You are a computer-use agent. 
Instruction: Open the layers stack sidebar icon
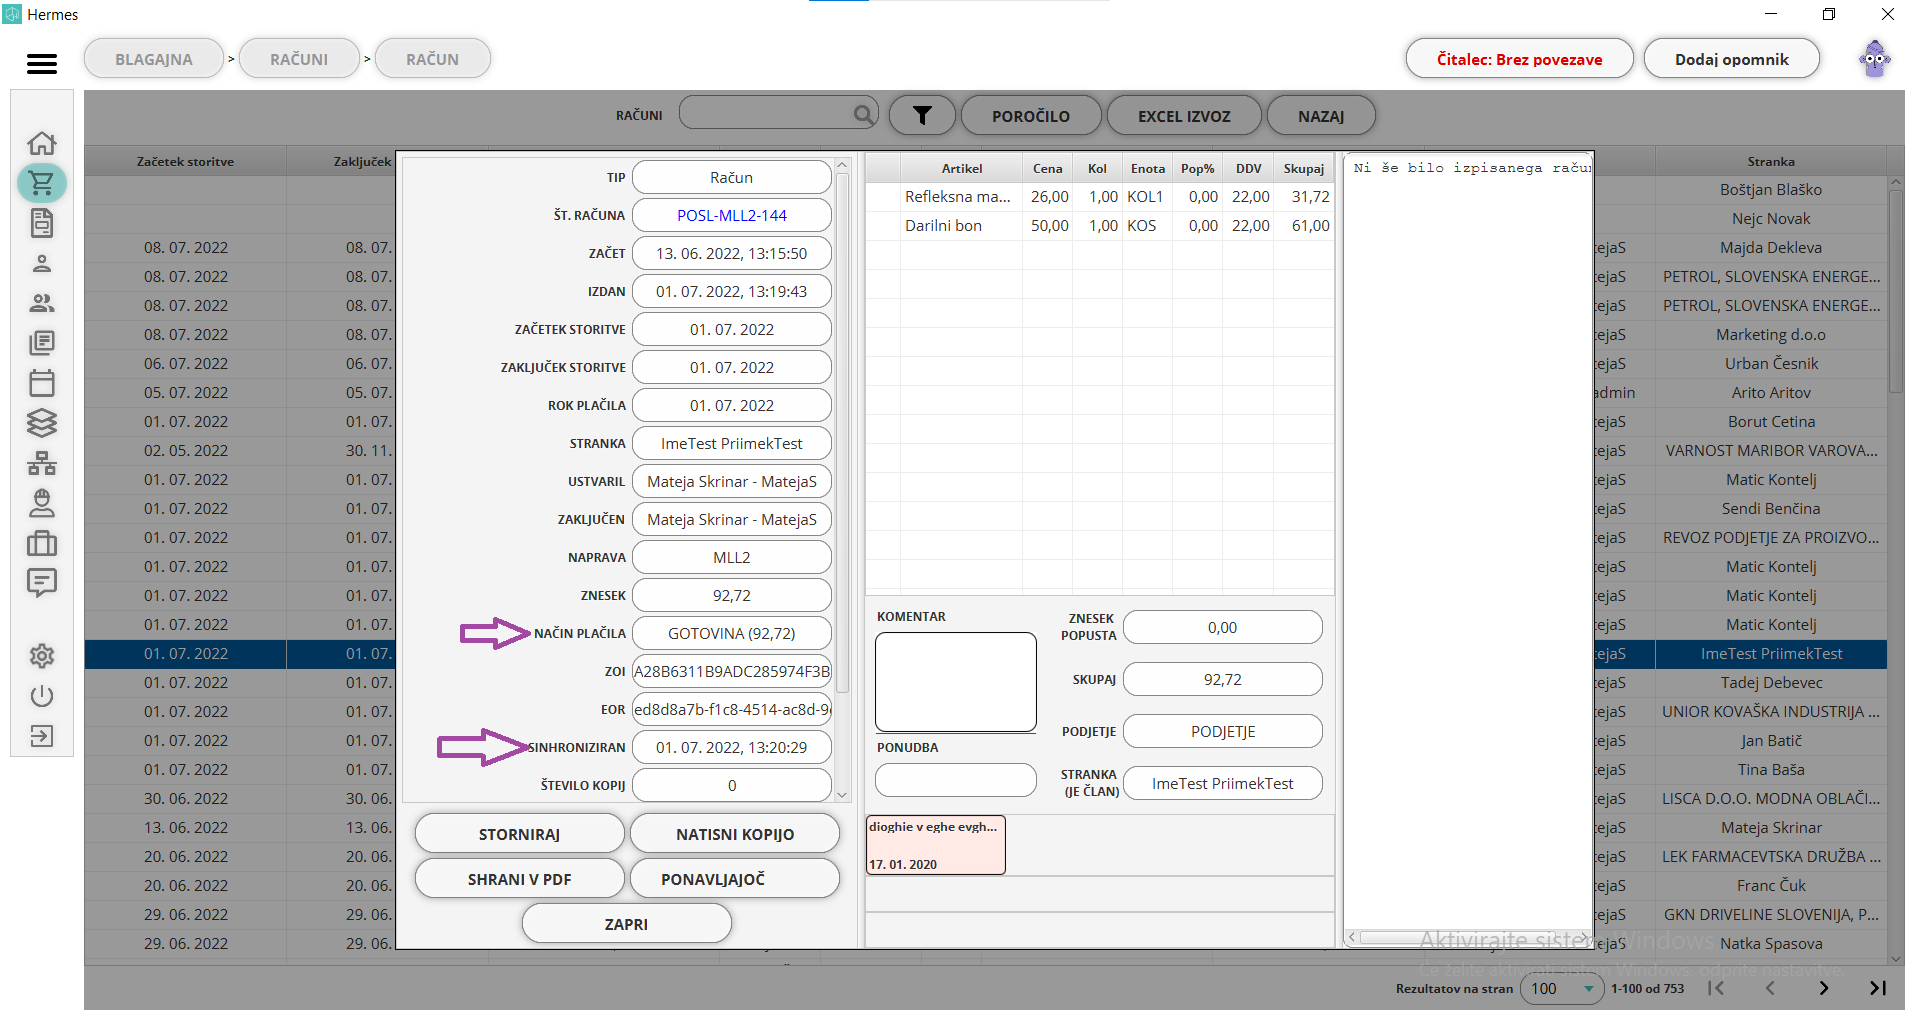pos(42,423)
